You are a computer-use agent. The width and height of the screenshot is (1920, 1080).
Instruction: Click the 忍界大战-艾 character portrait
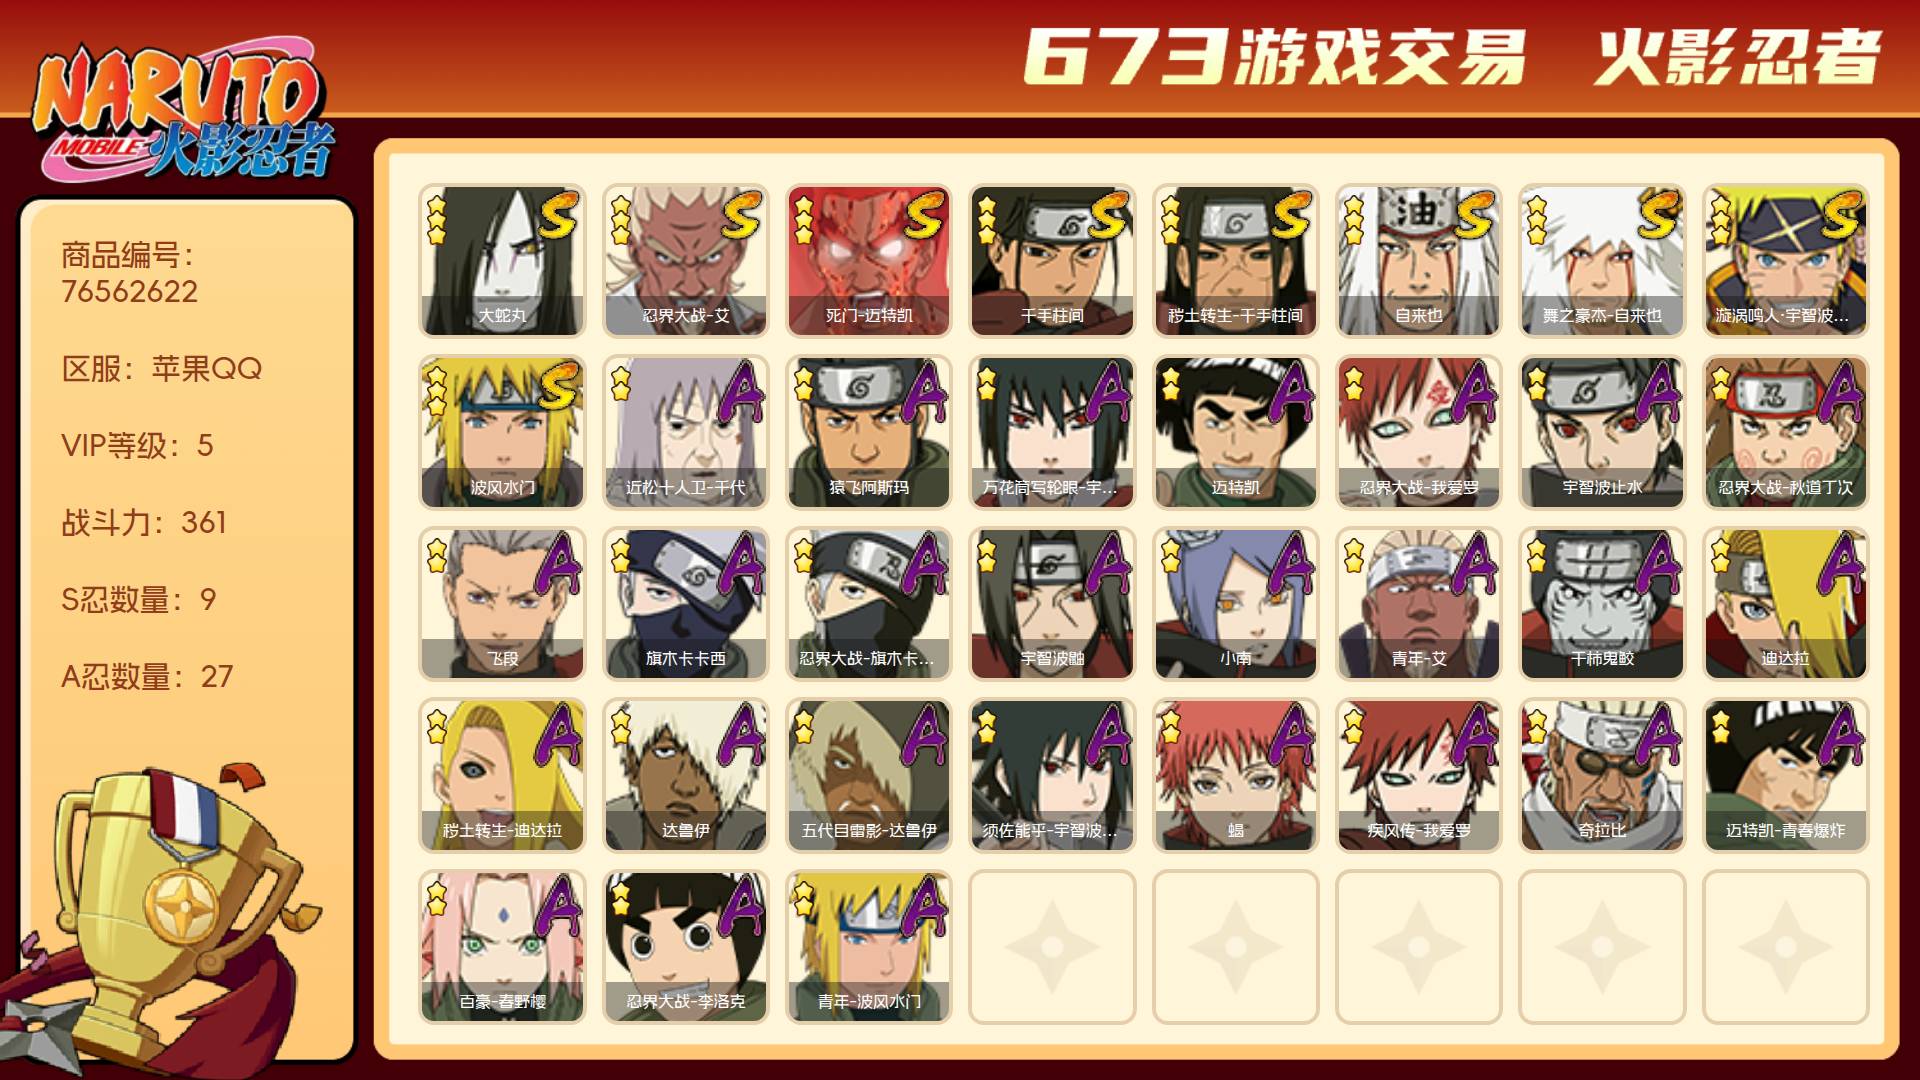685,260
